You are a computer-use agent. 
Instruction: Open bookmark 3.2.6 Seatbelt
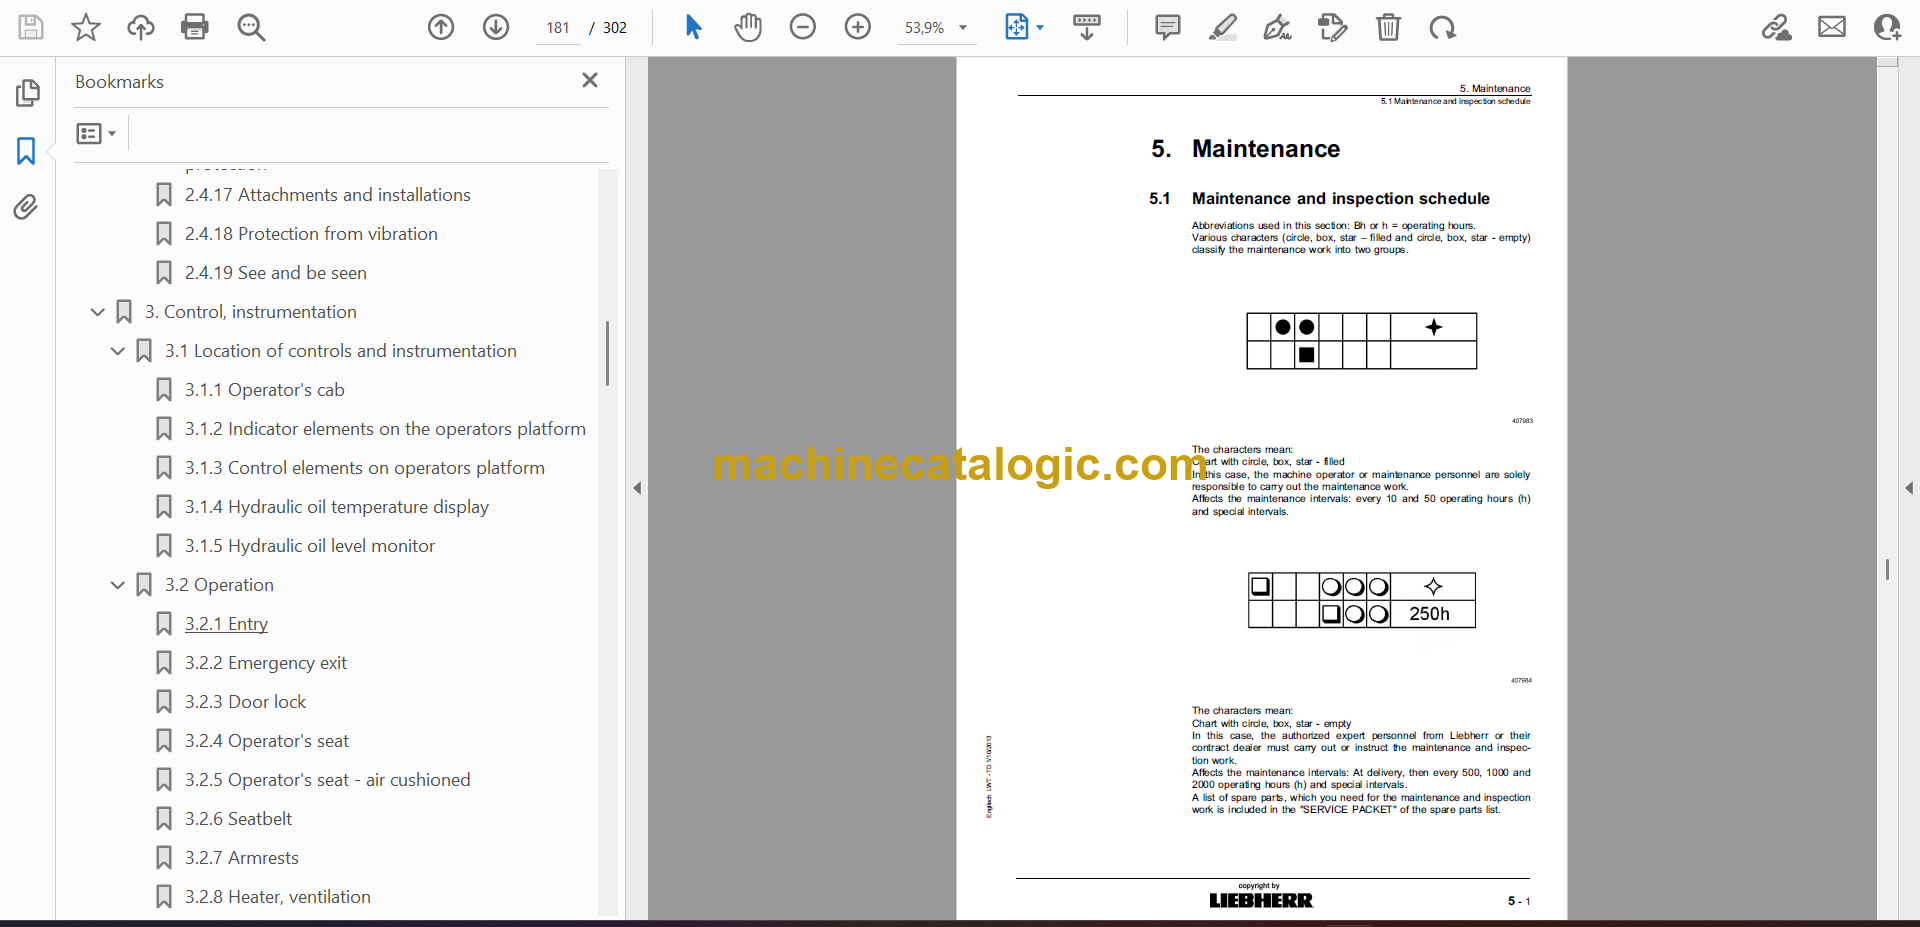point(238,819)
